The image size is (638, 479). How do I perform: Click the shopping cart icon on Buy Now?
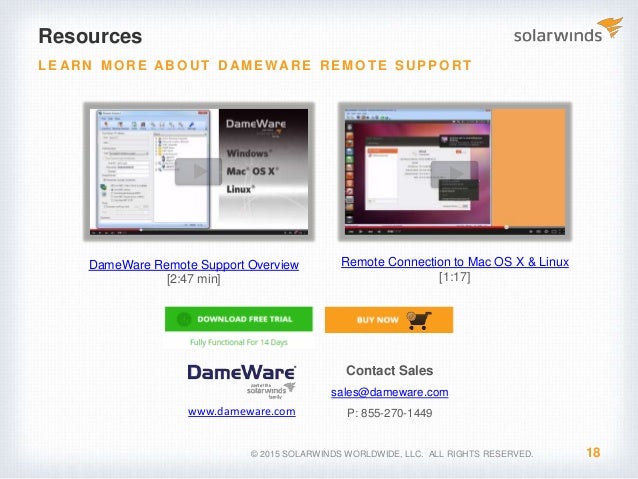[419, 320]
